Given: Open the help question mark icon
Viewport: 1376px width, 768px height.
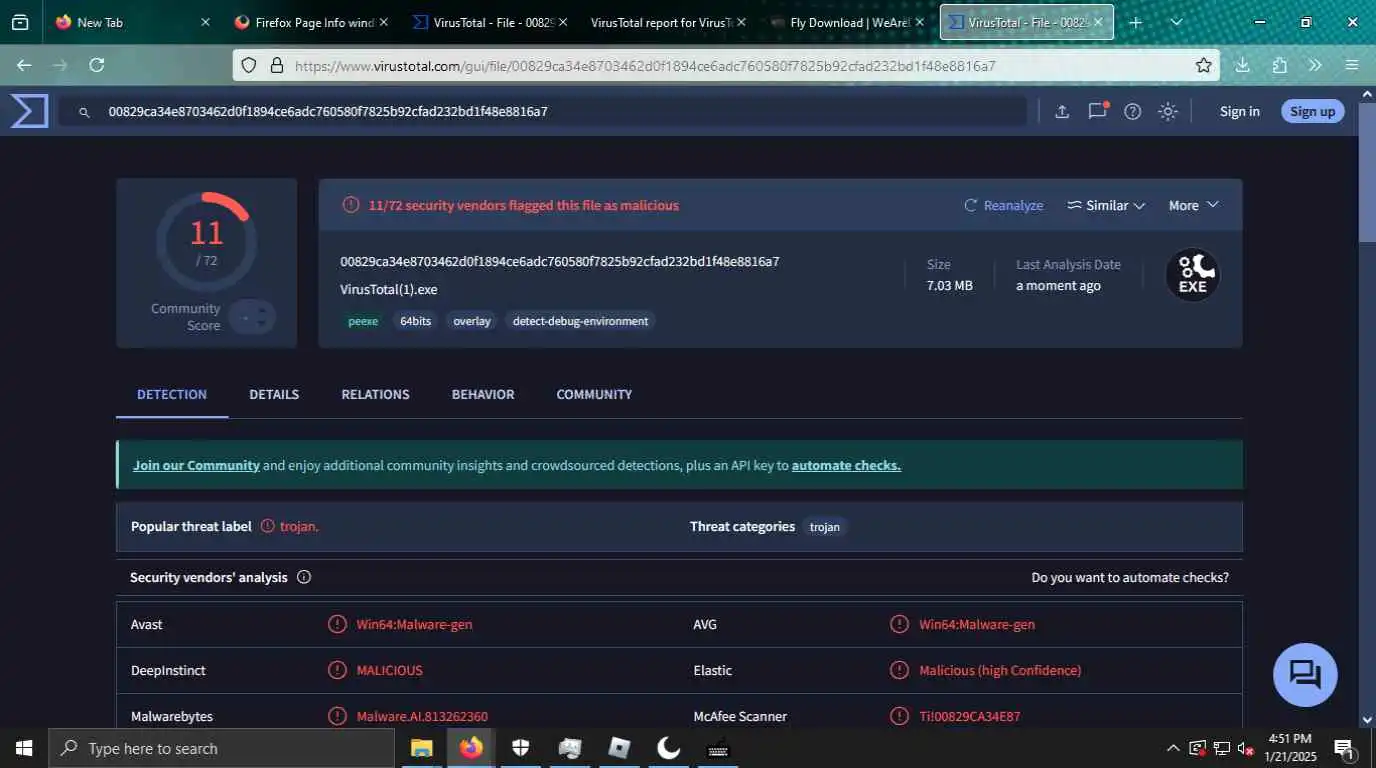Looking at the screenshot, I should click(1132, 112).
